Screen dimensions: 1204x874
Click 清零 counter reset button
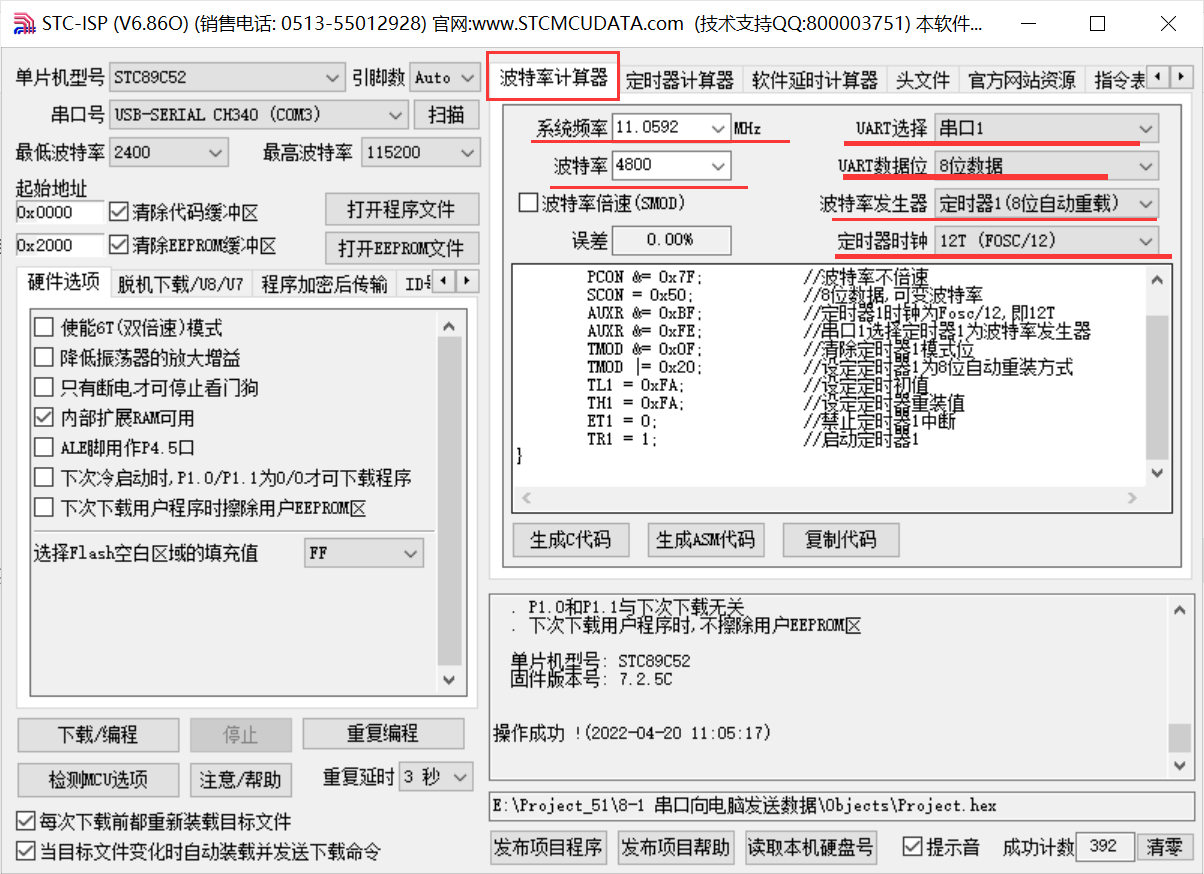(1165, 848)
